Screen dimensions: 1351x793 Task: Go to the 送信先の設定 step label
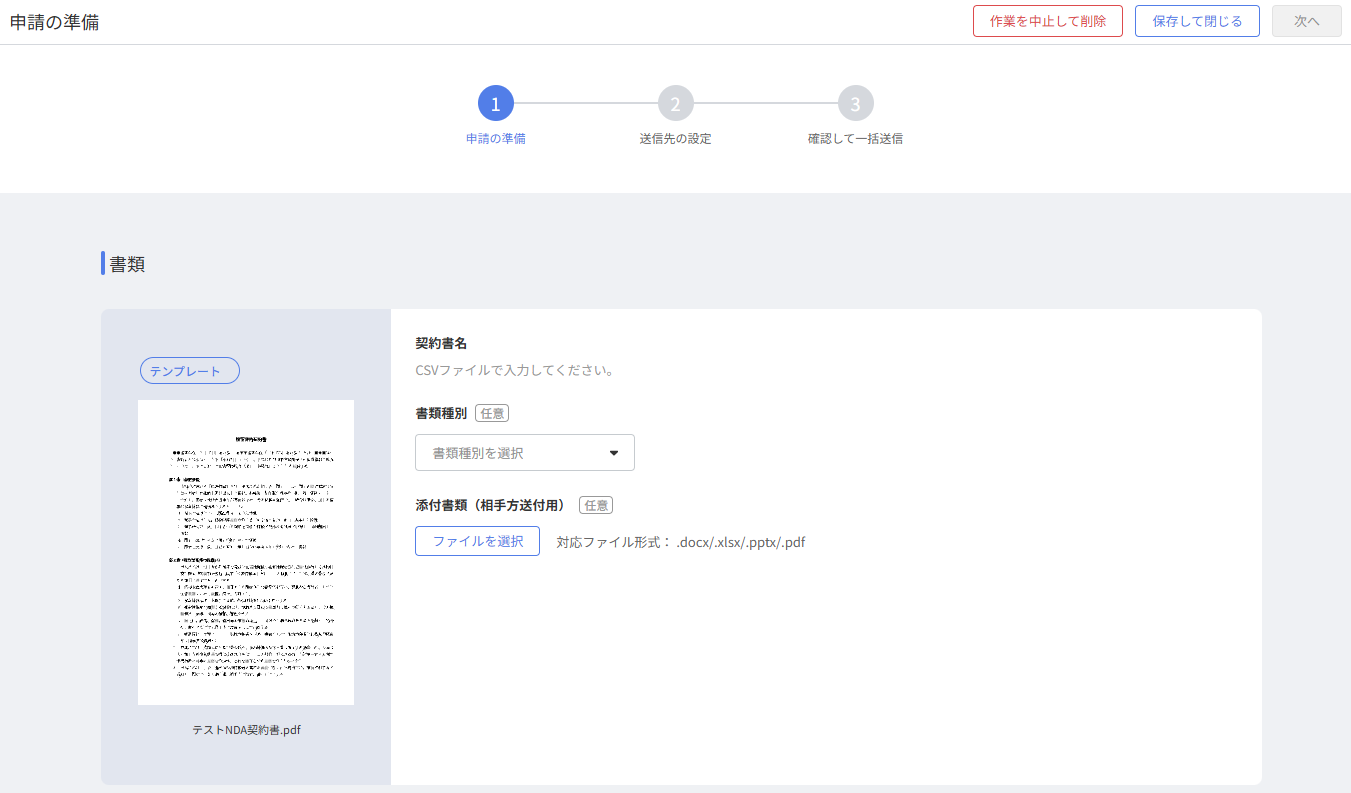[x=675, y=139]
